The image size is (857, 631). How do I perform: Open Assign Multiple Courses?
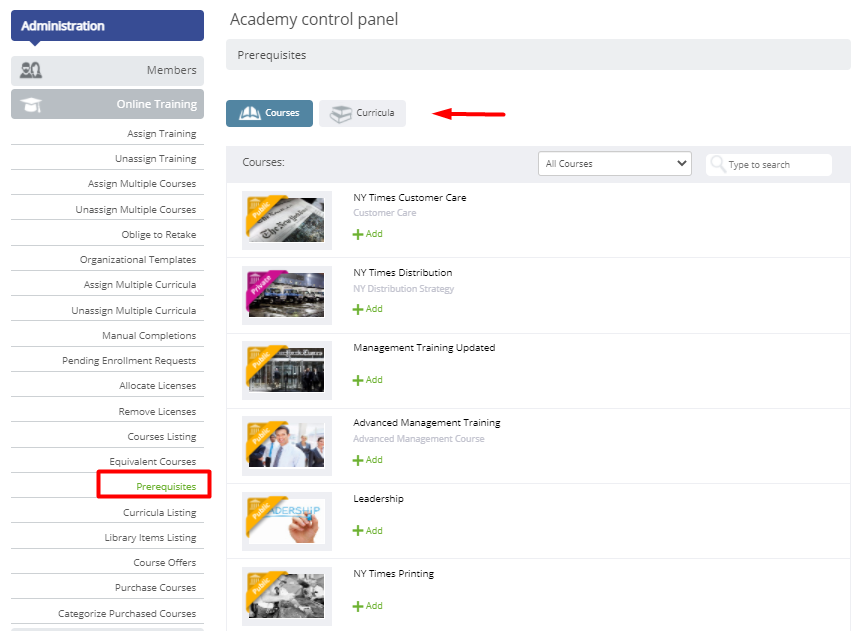coord(142,184)
